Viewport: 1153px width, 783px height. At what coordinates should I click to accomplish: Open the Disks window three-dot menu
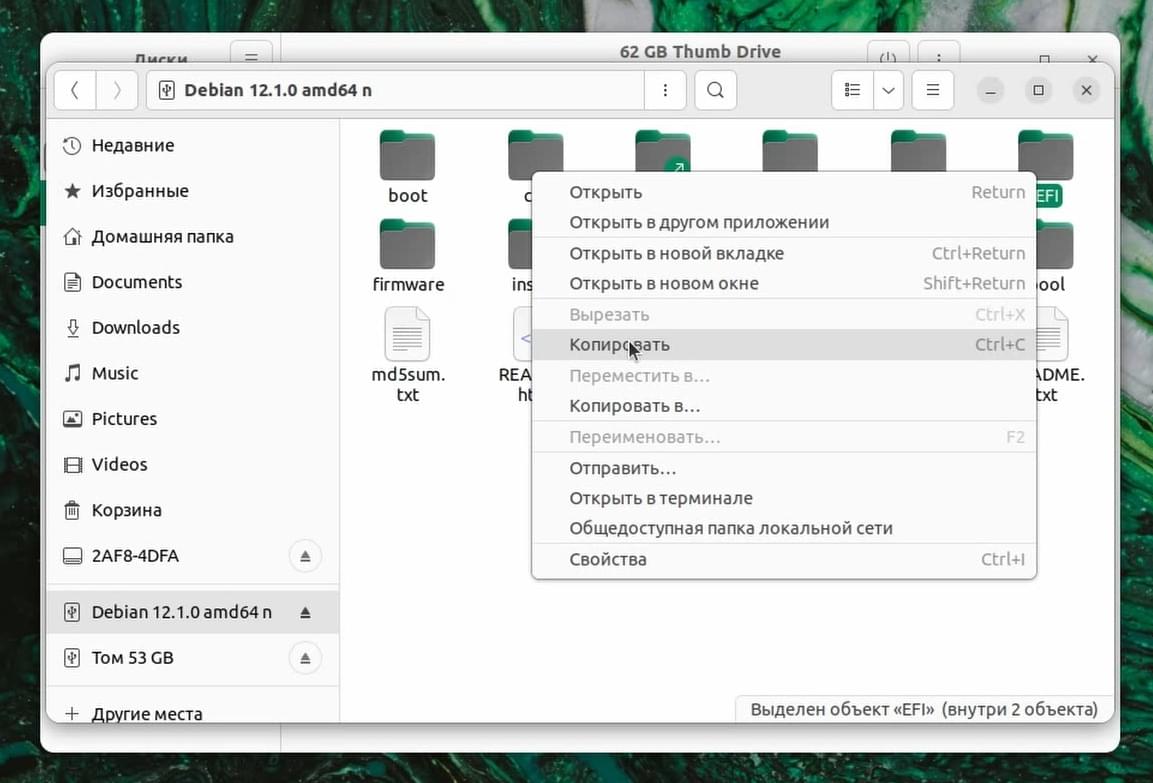coord(938,54)
